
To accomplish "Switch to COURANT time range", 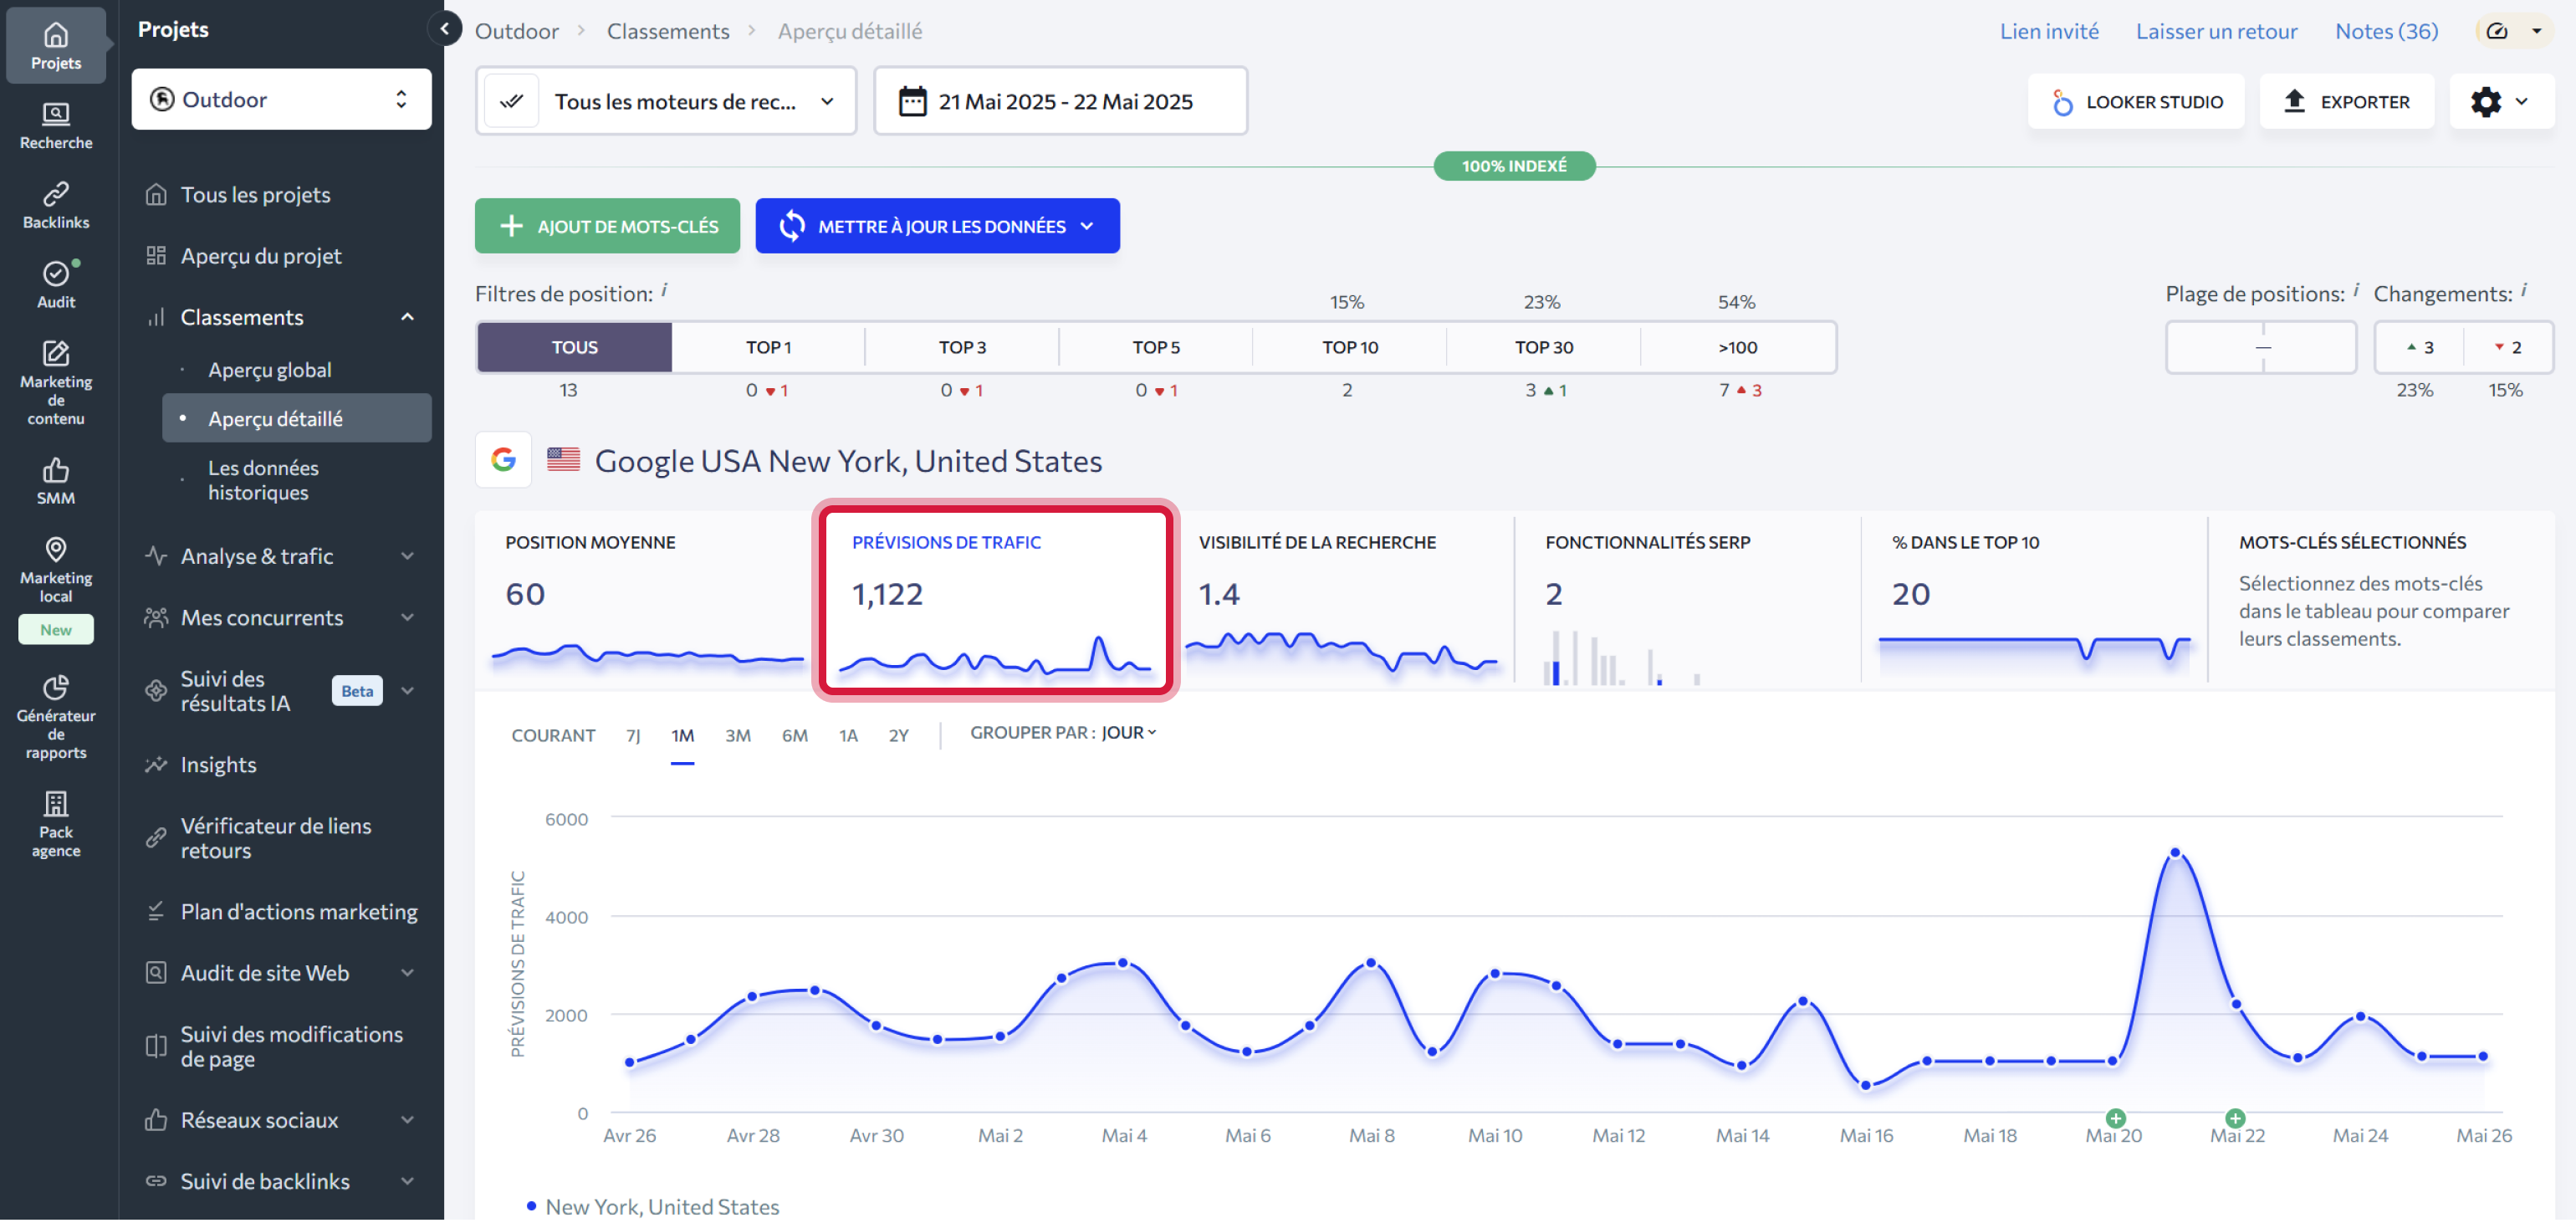I will pos(553,736).
